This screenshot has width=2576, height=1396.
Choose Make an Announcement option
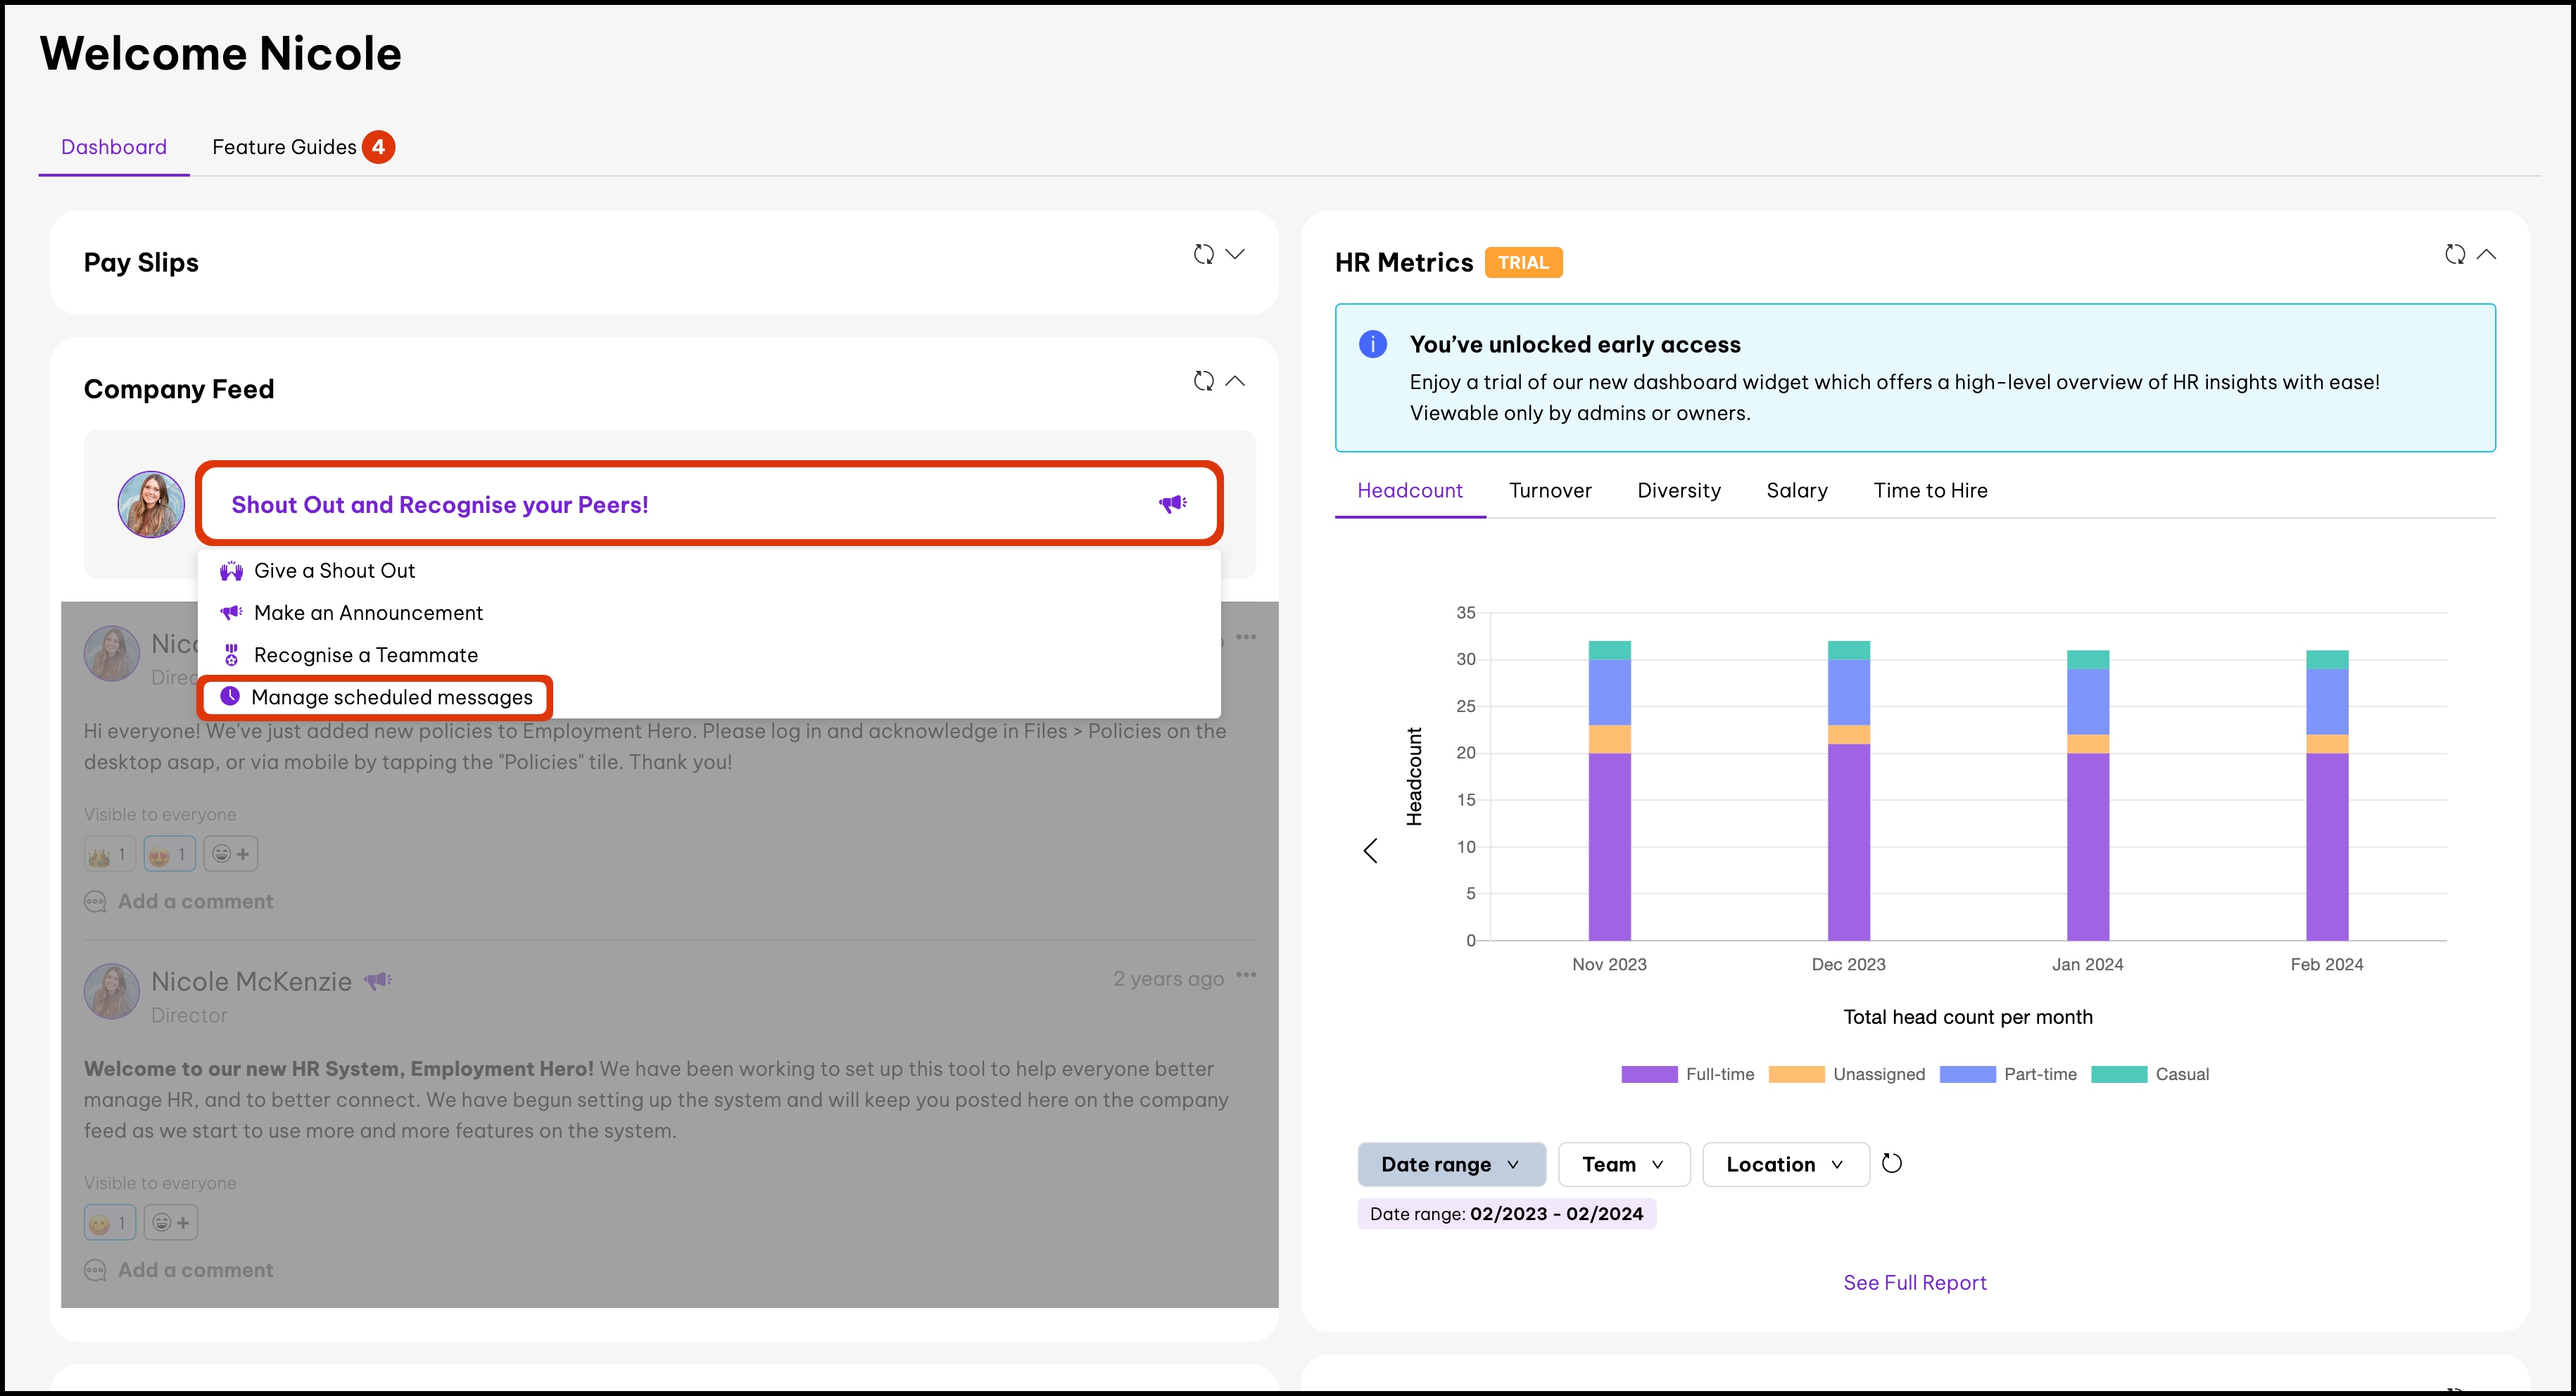[x=368, y=613]
